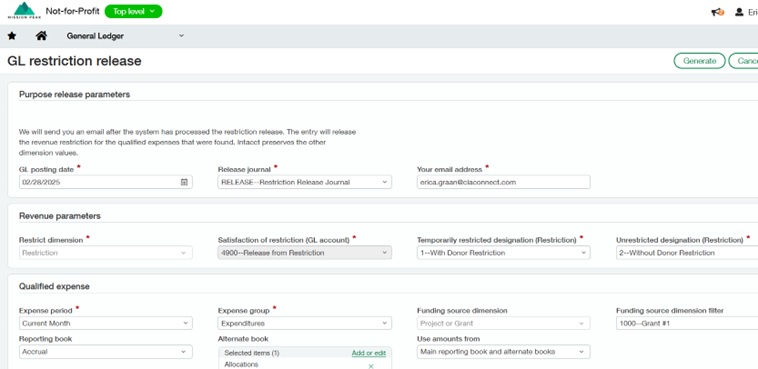Screen dimensions: 758x369
Task: Open the Restrict dimension dropdown
Action: [106, 253]
